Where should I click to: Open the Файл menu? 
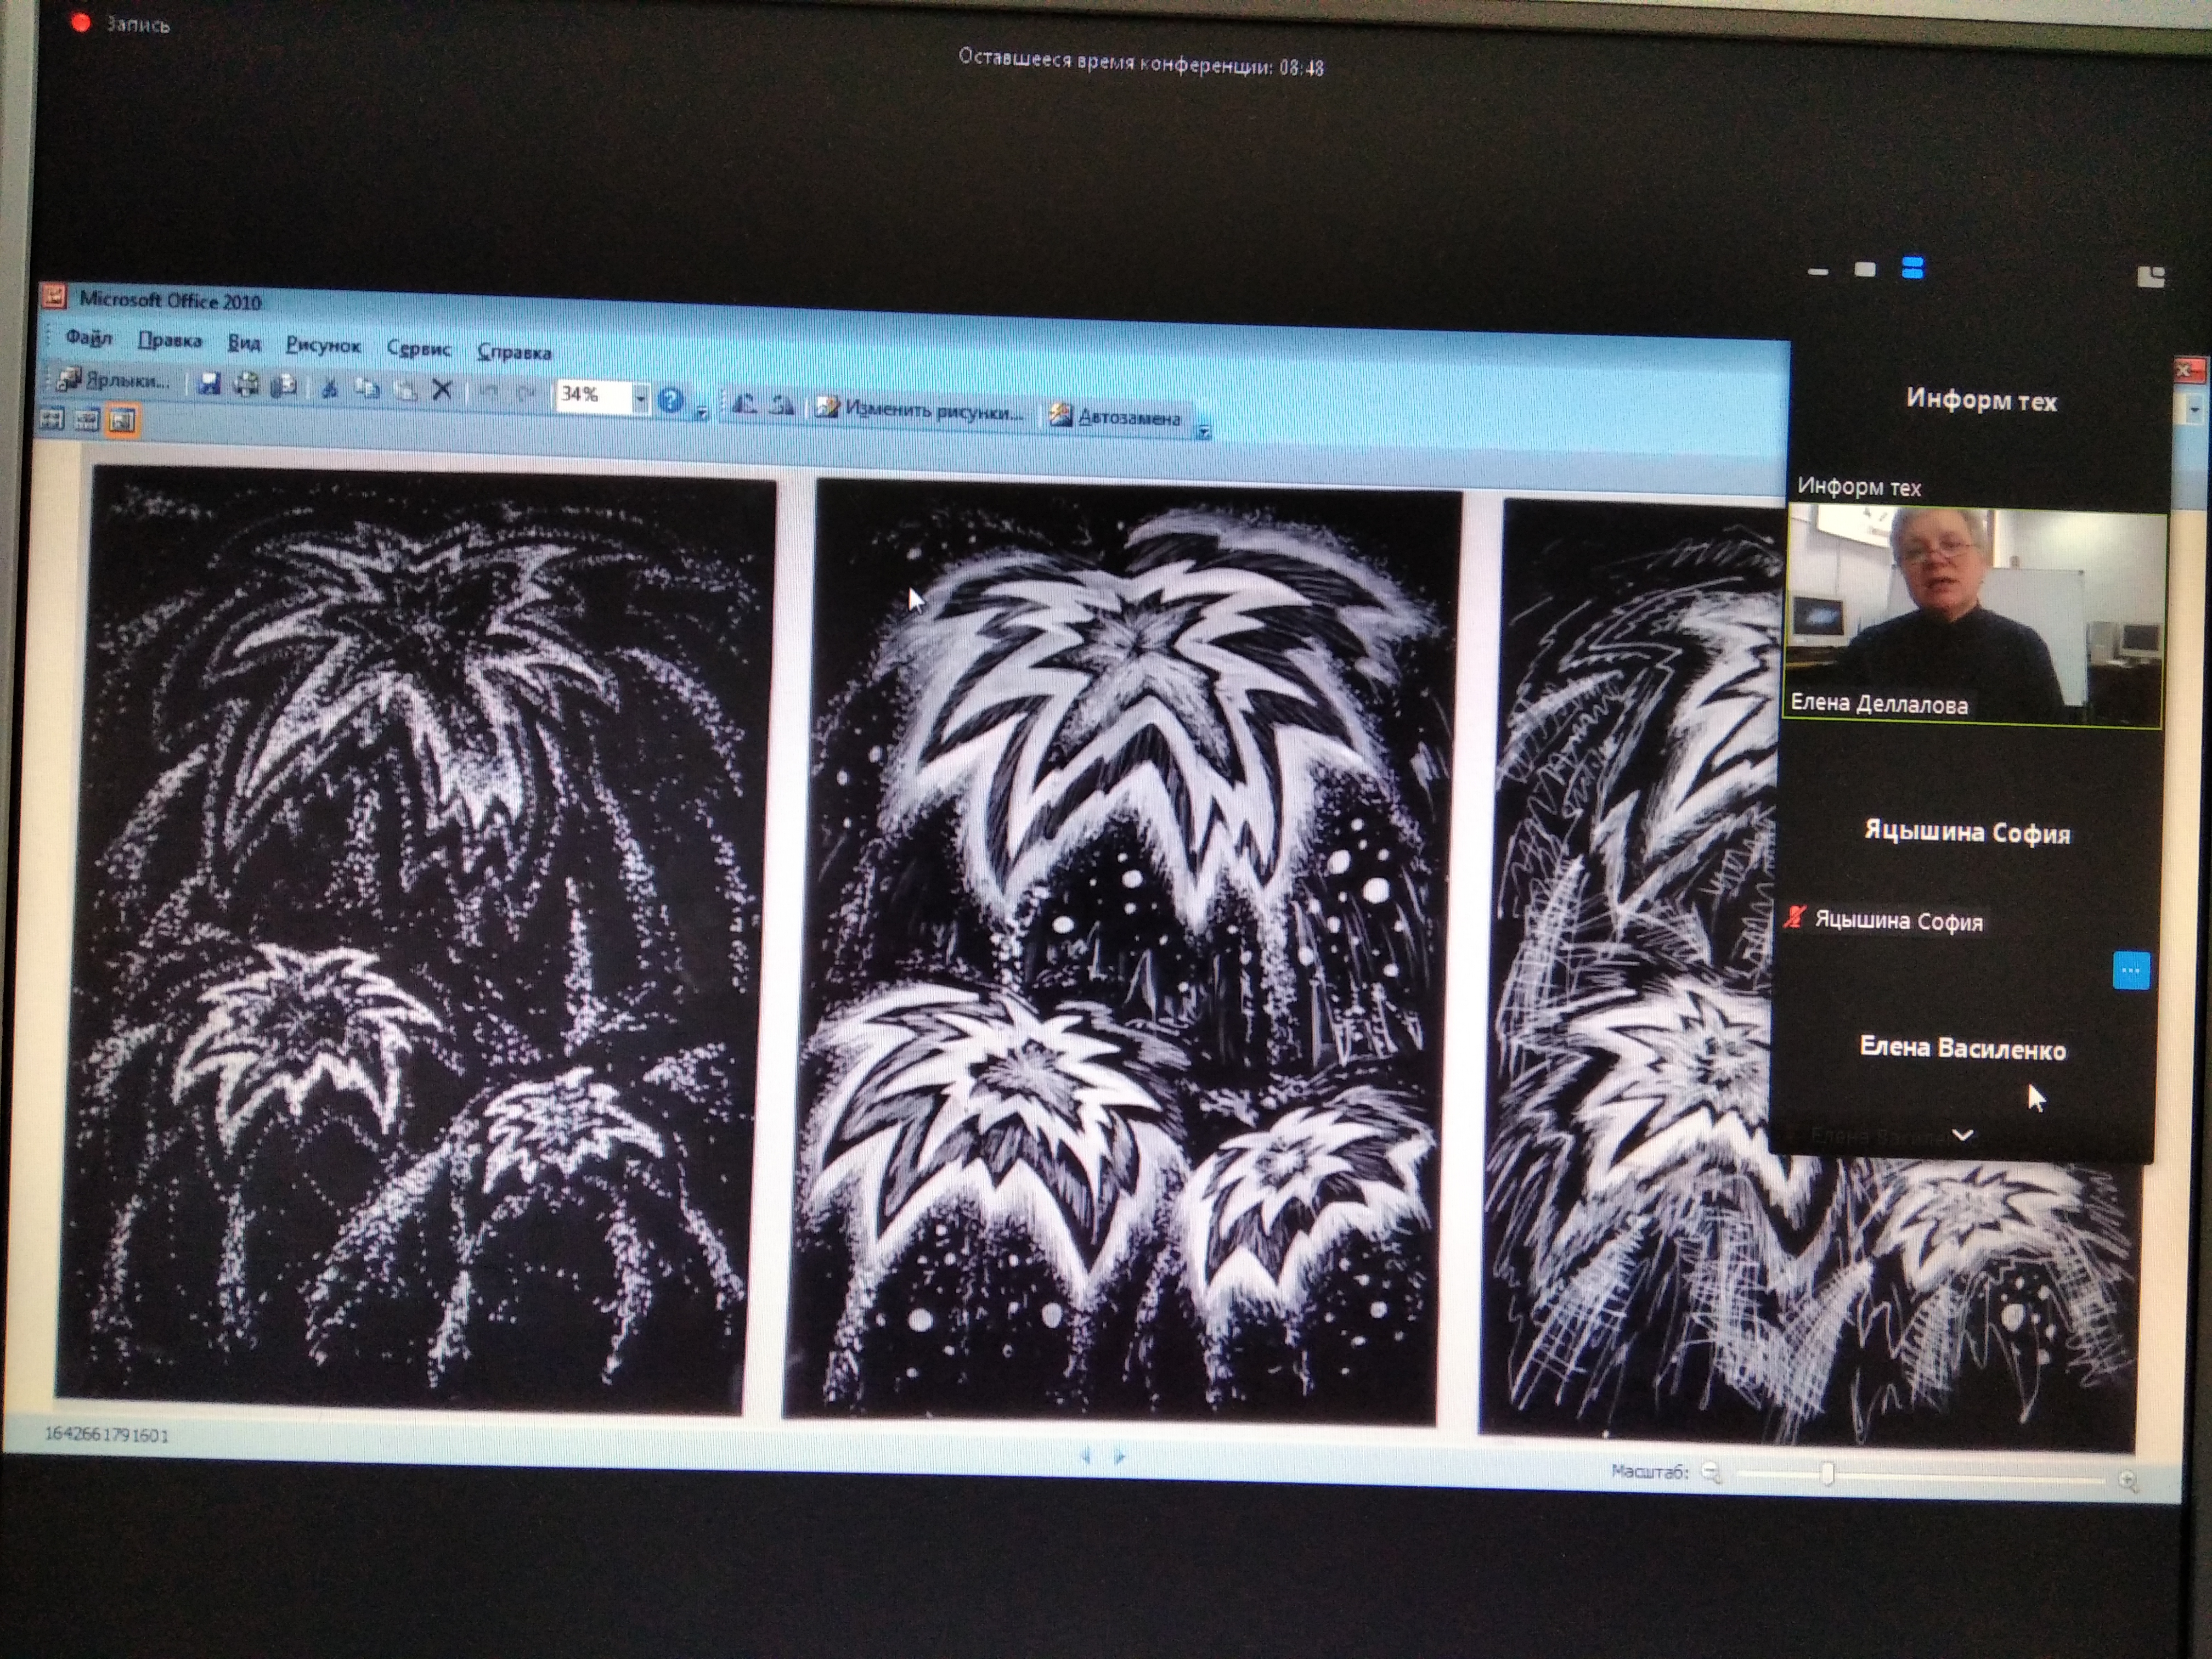(88, 338)
